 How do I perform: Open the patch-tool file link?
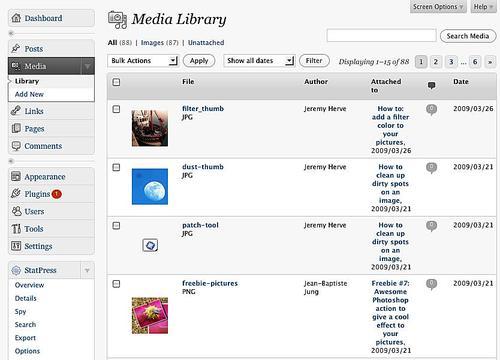click(x=200, y=225)
